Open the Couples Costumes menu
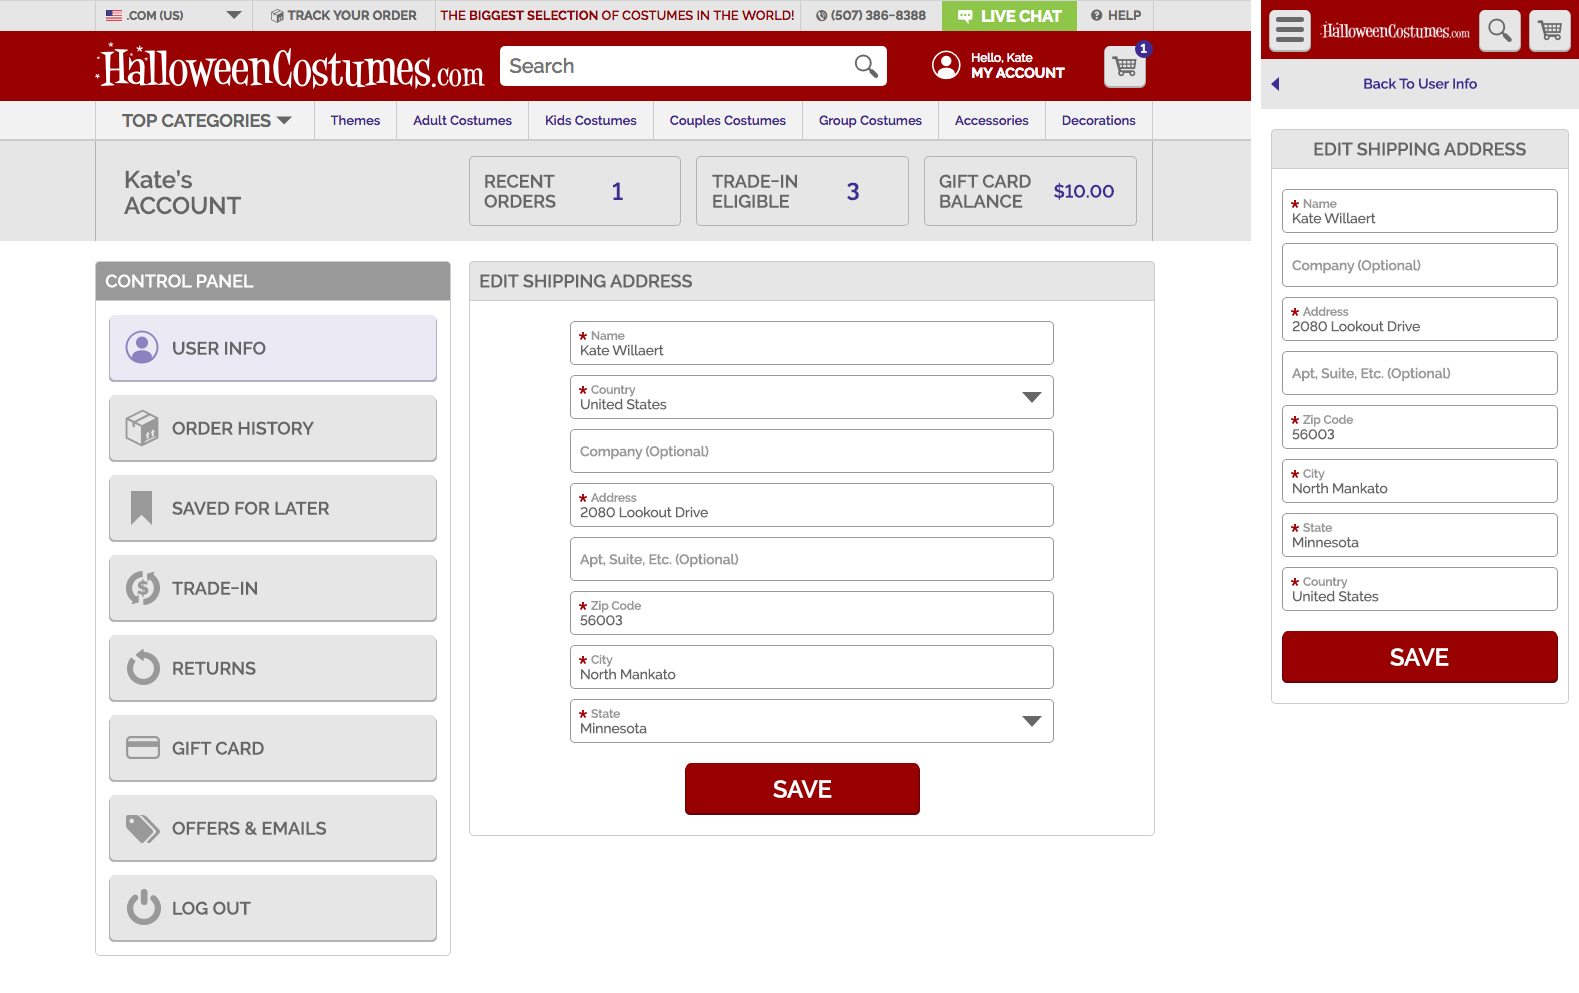This screenshot has width=1579, height=993. 727,120
